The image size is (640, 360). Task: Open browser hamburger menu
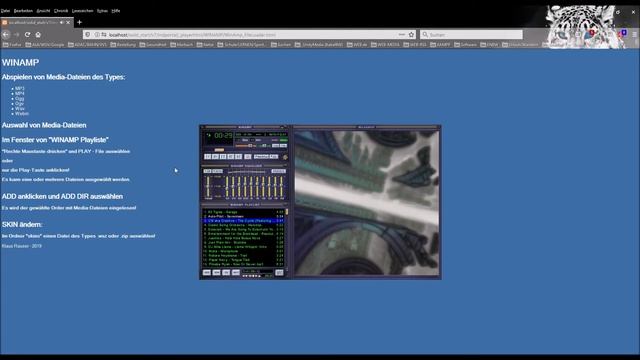click(x=635, y=35)
